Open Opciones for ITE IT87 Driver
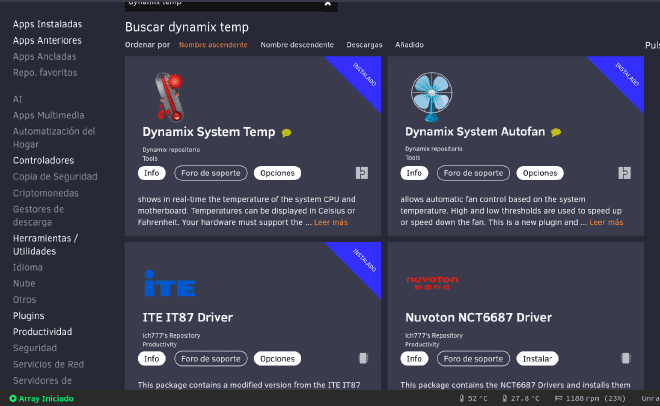Viewport: 660px width, 406px height. coord(277,358)
